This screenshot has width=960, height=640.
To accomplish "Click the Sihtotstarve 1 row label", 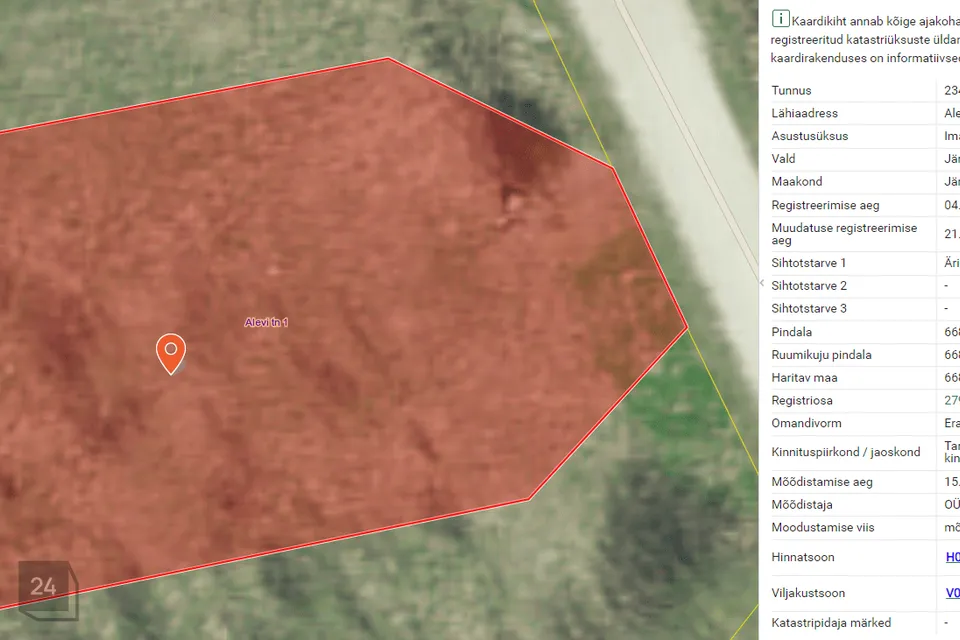I will (x=809, y=263).
